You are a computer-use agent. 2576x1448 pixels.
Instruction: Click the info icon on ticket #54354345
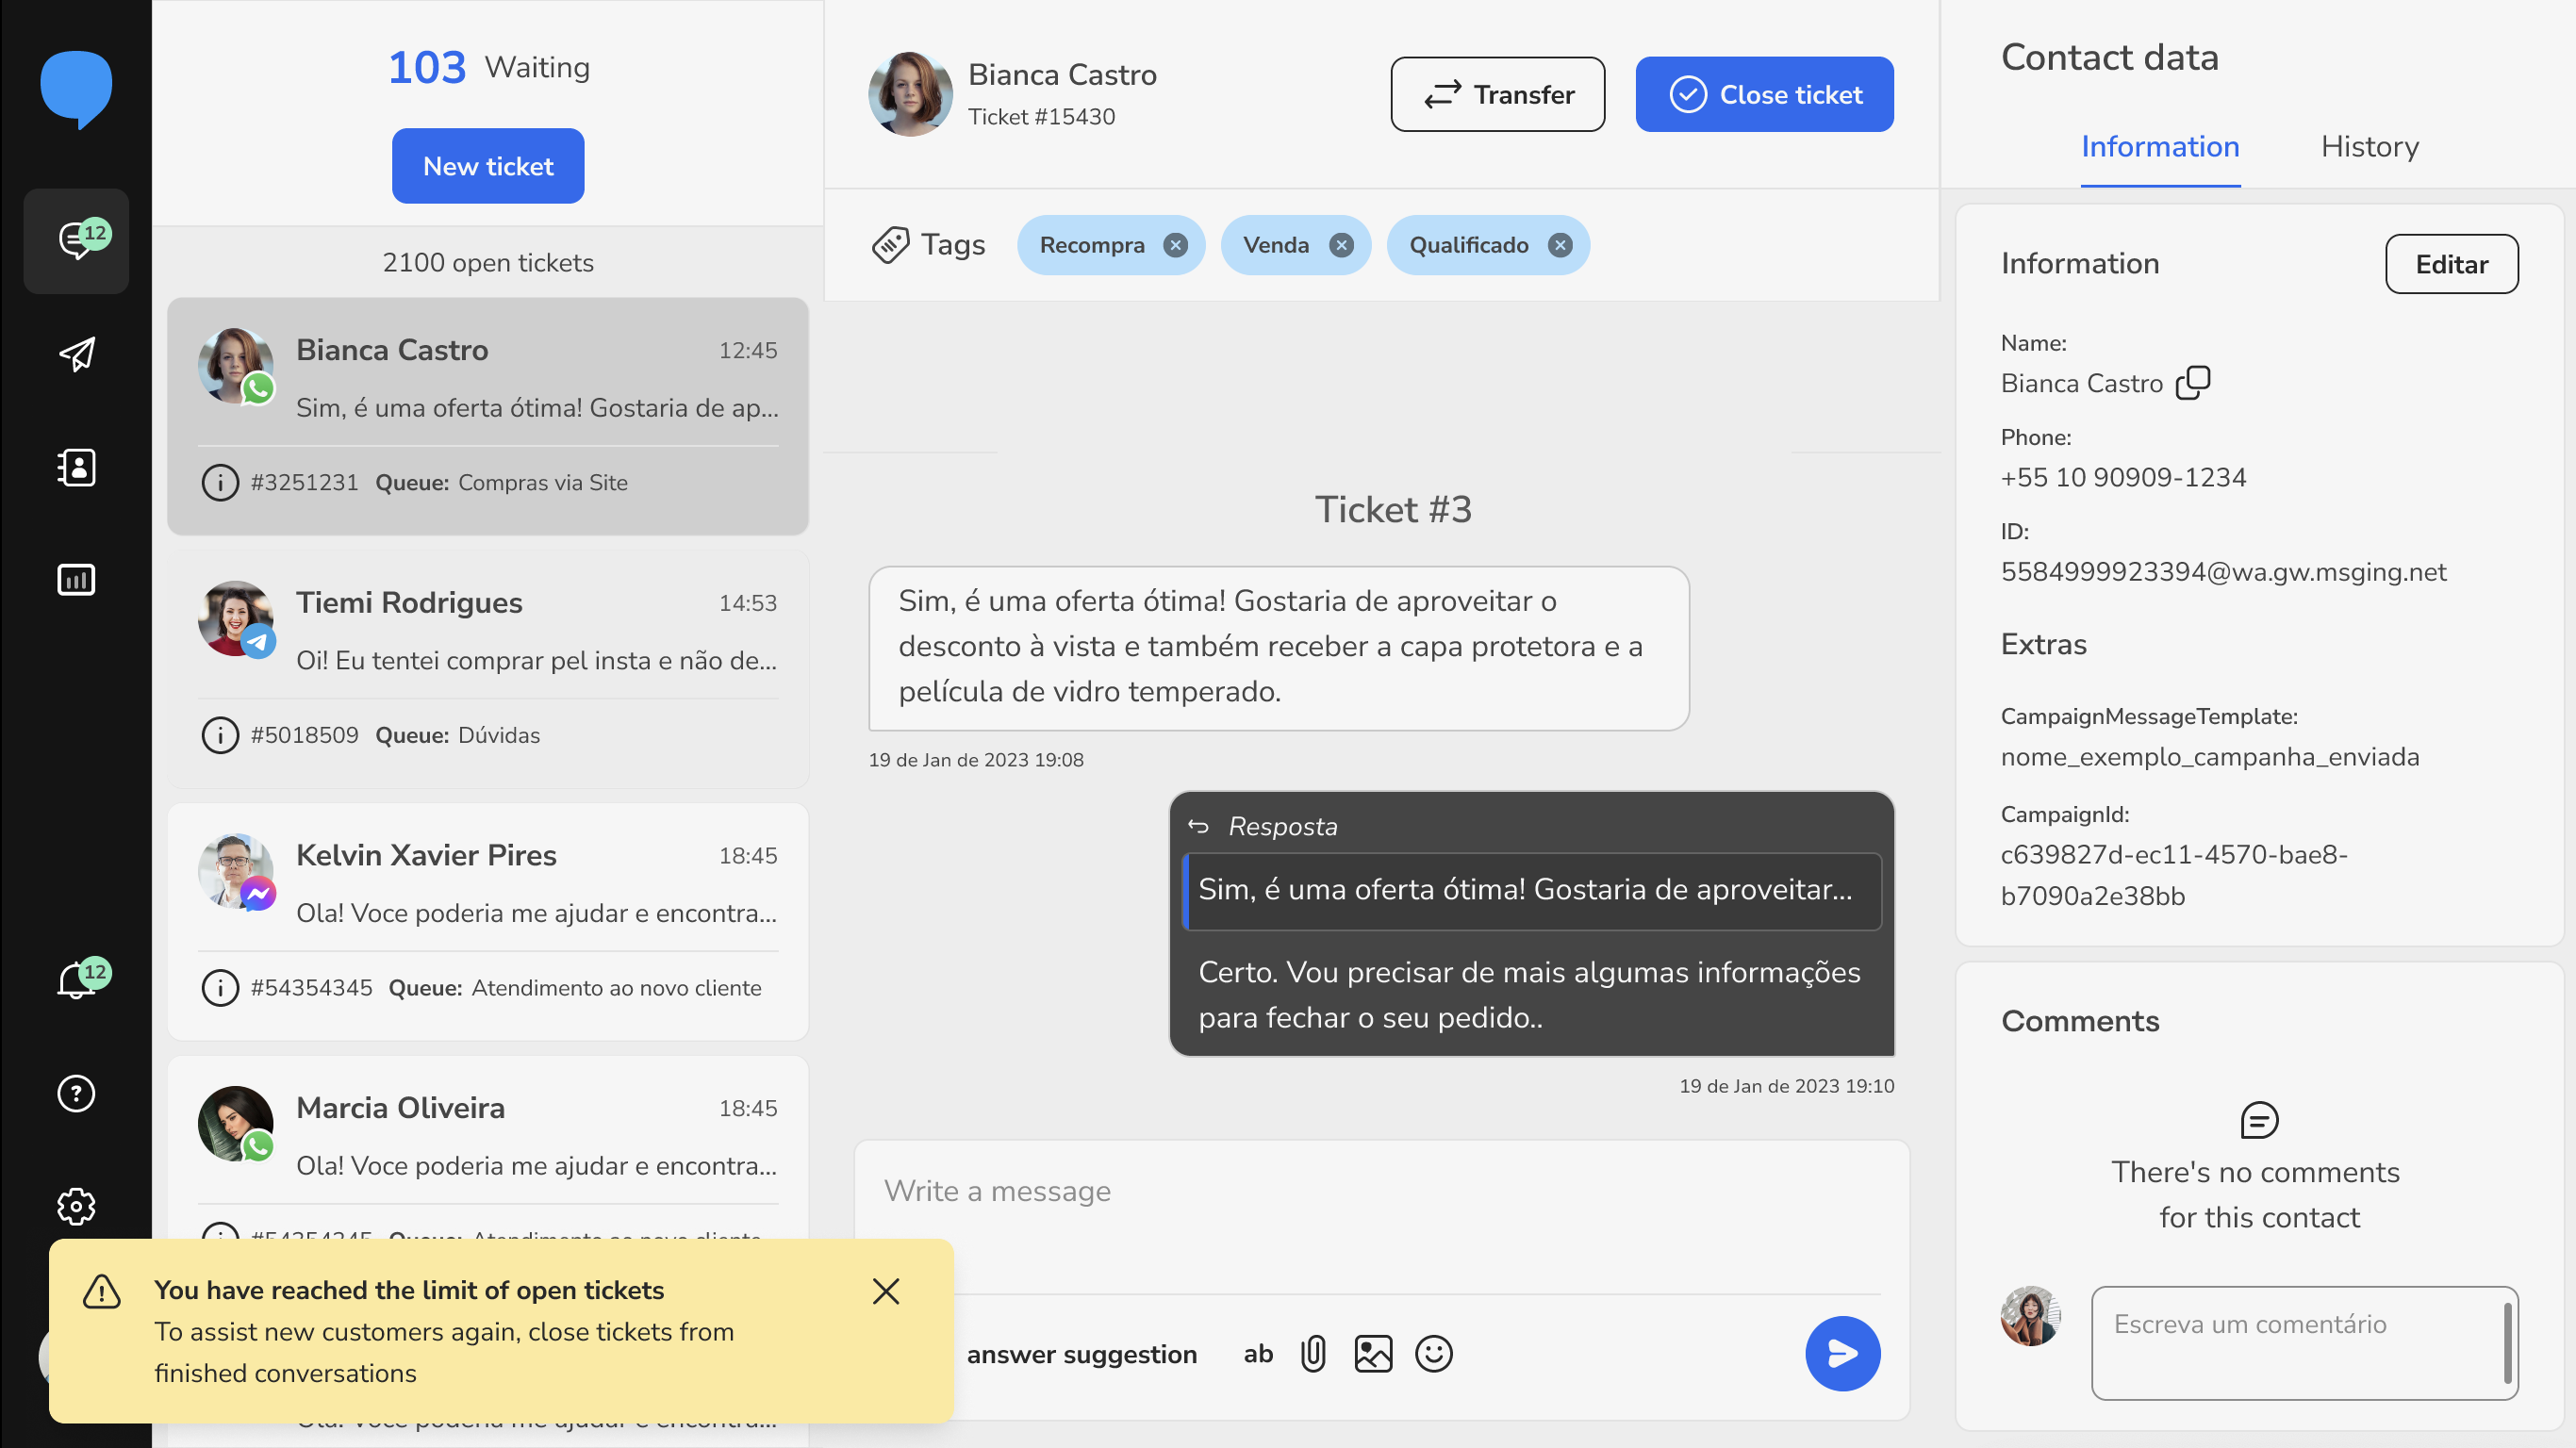(220, 988)
